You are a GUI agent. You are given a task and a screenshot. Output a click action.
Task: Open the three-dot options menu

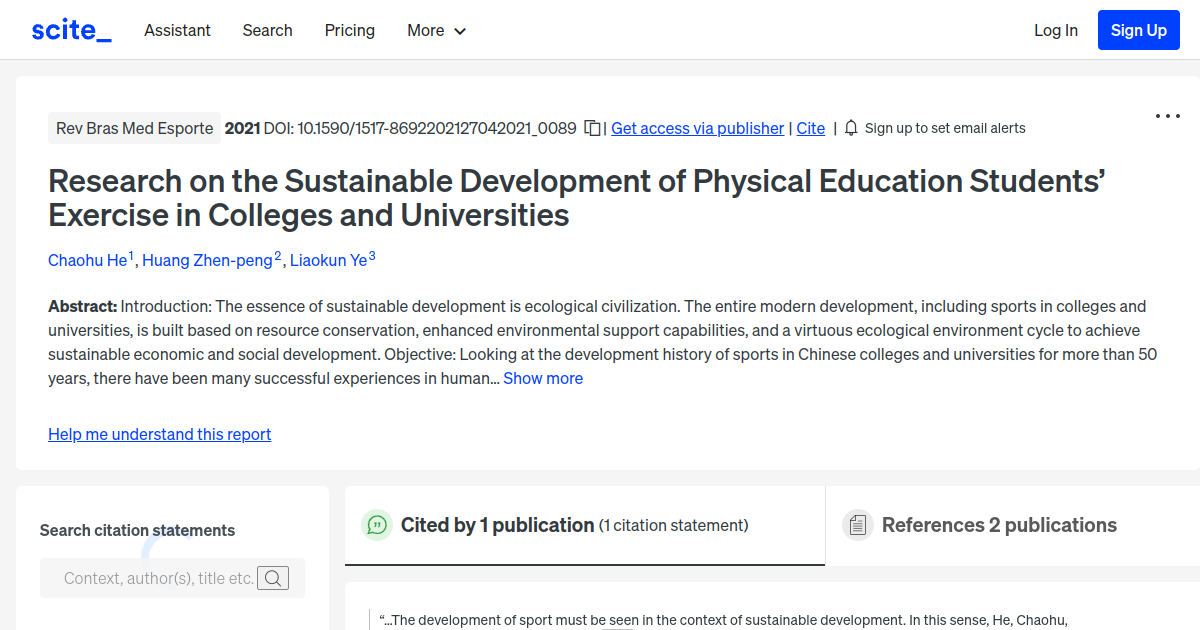(1167, 116)
